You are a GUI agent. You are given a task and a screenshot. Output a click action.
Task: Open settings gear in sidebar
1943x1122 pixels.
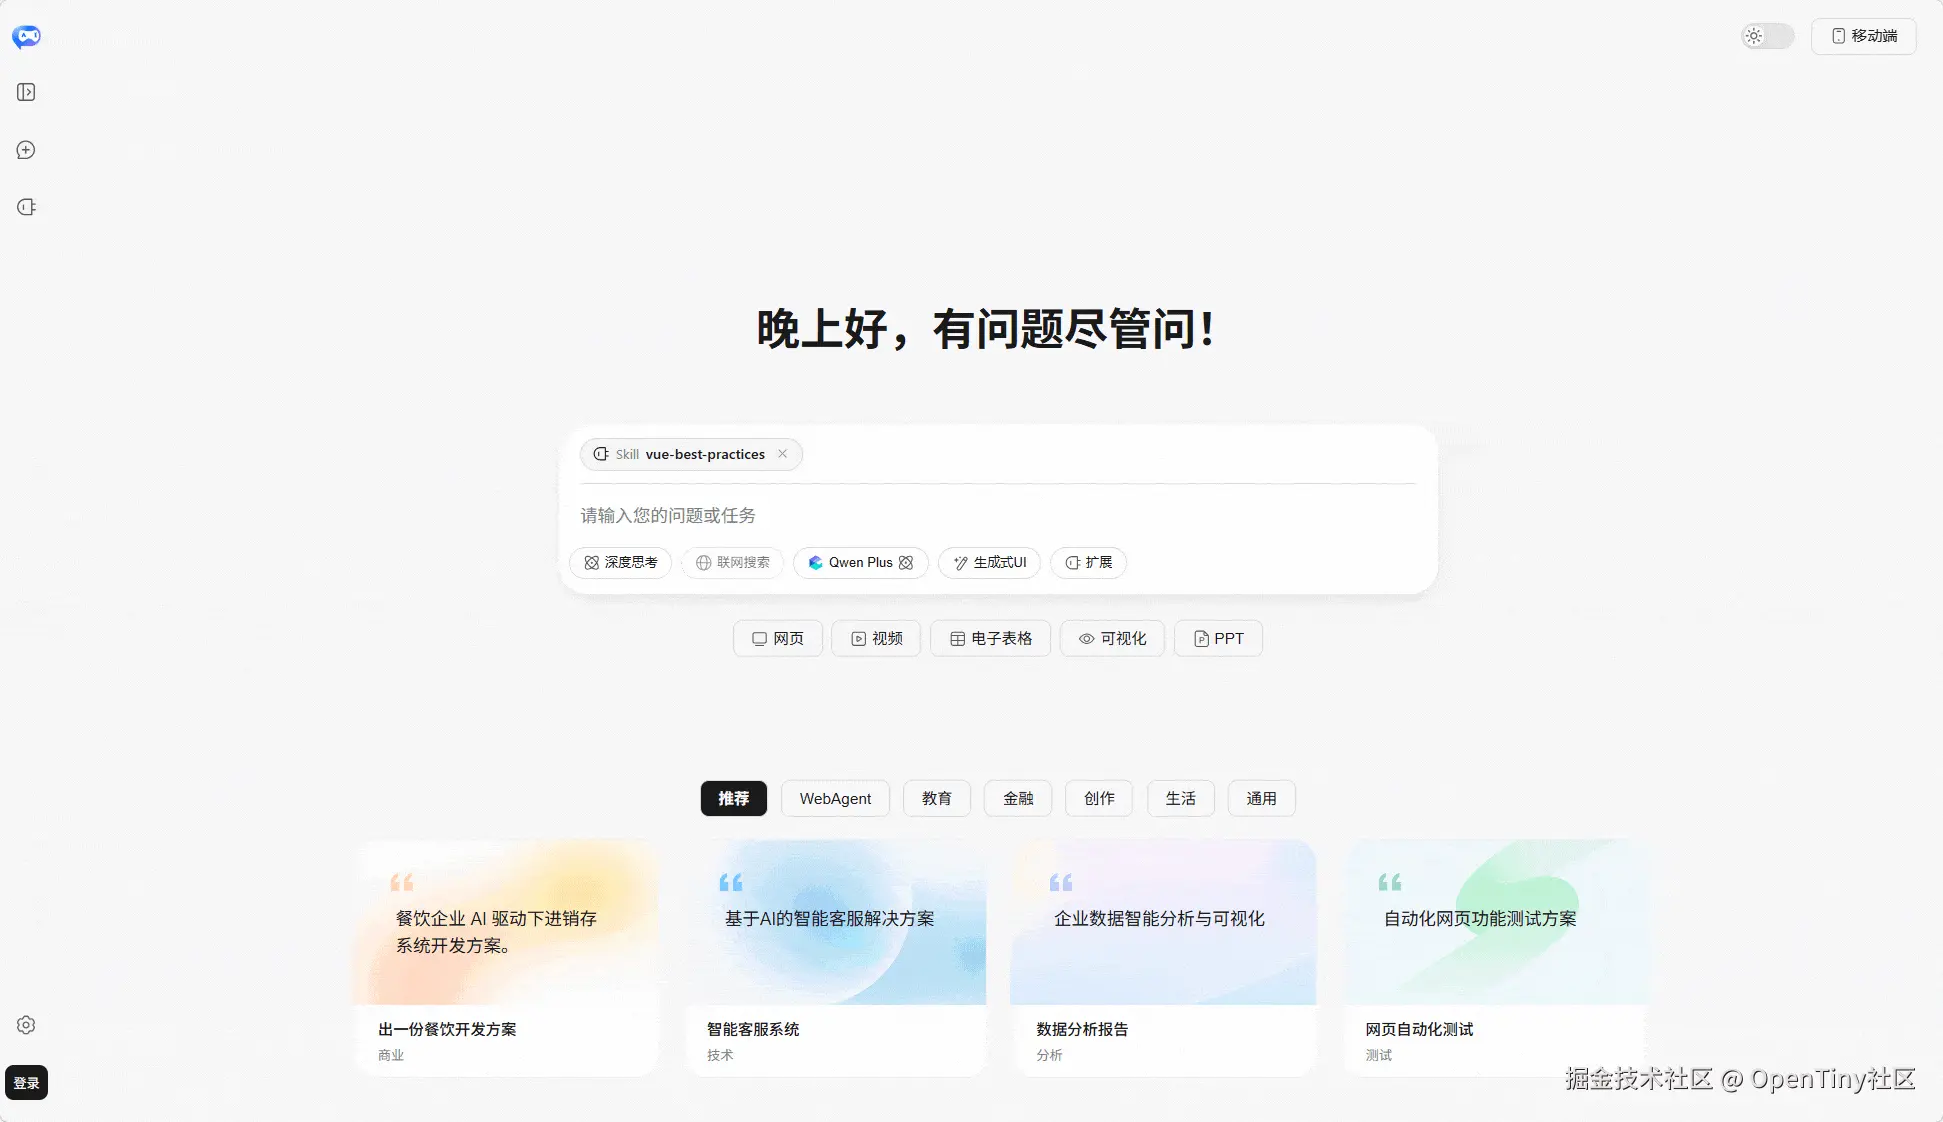[x=26, y=1025]
